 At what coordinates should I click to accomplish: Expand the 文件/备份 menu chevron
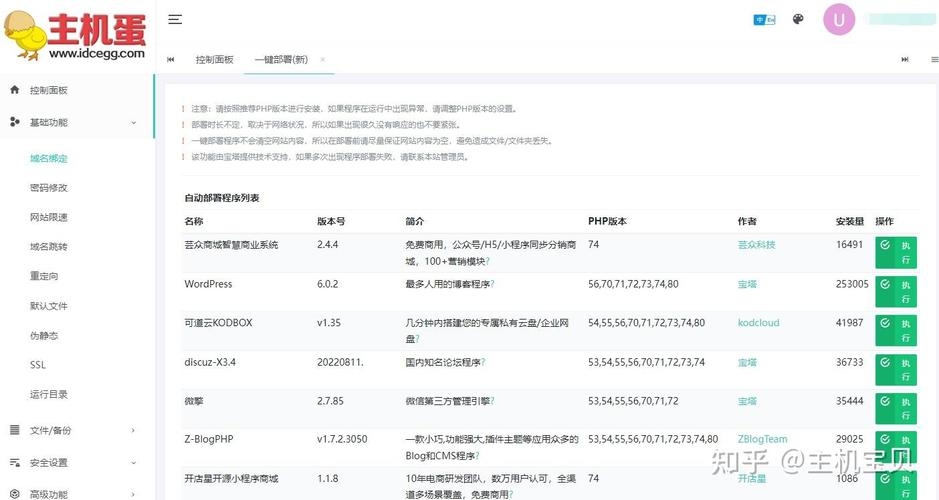point(133,431)
